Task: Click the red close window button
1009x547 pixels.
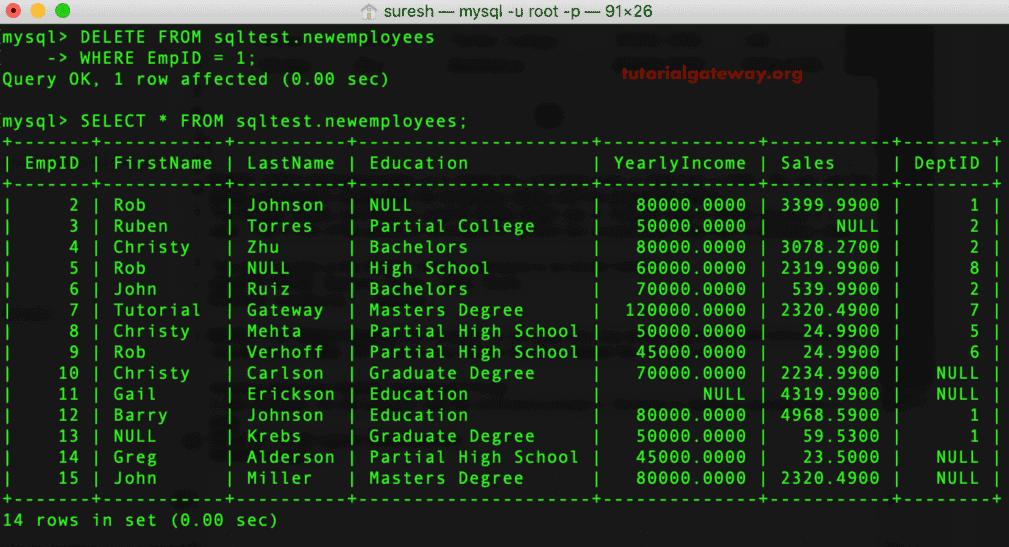Action: point(14,10)
